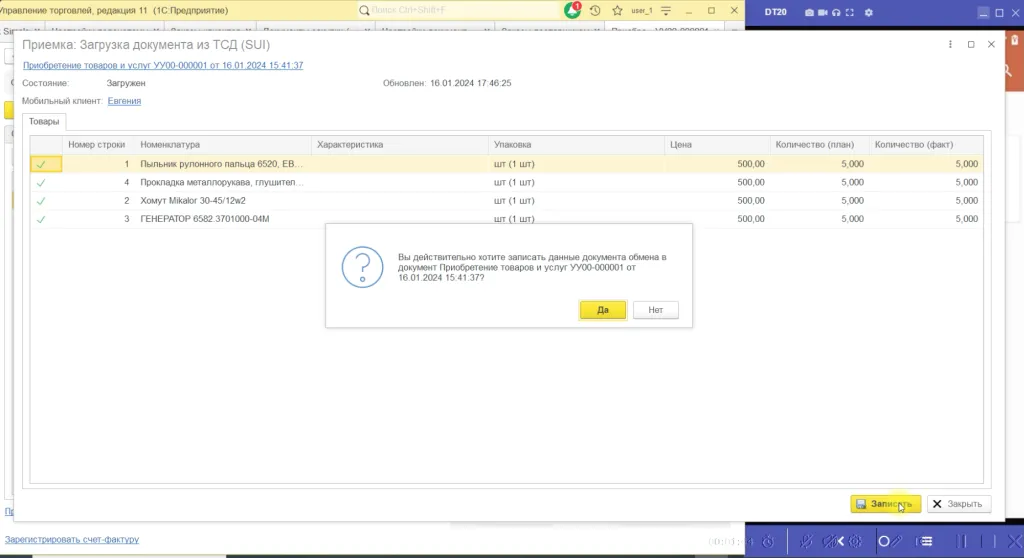Click the stopwatch timer icon in bottom toolbar
1024x558 pixels.
tap(768, 541)
